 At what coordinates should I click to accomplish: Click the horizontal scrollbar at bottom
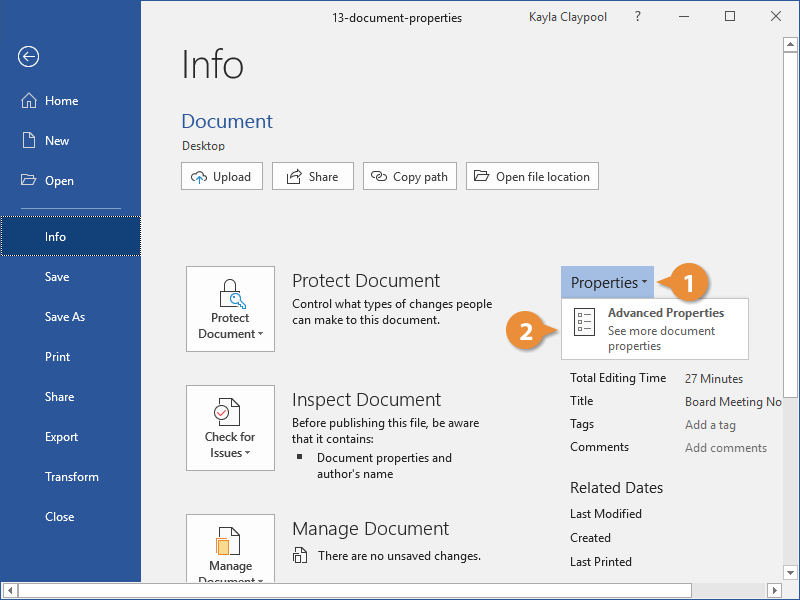(x=400, y=591)
